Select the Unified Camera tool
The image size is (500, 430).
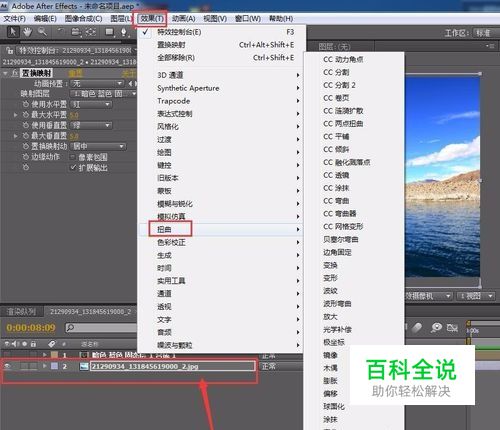pos(76,32)
